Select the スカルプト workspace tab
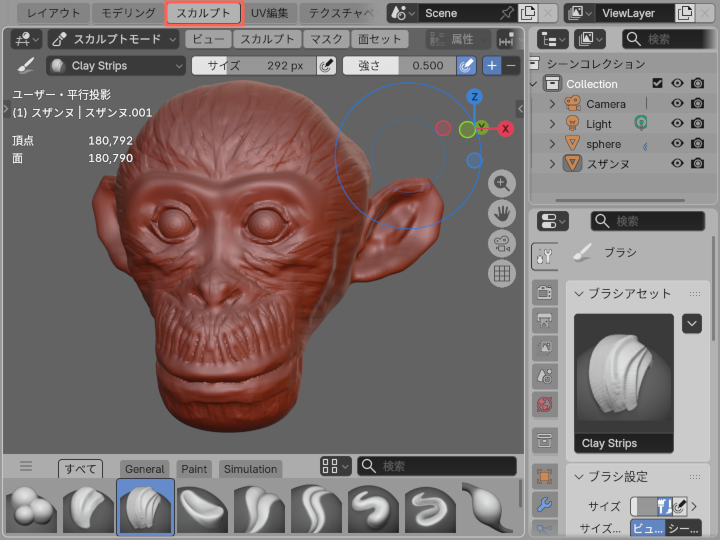This screenshot has width=720, height=540. 203,13
